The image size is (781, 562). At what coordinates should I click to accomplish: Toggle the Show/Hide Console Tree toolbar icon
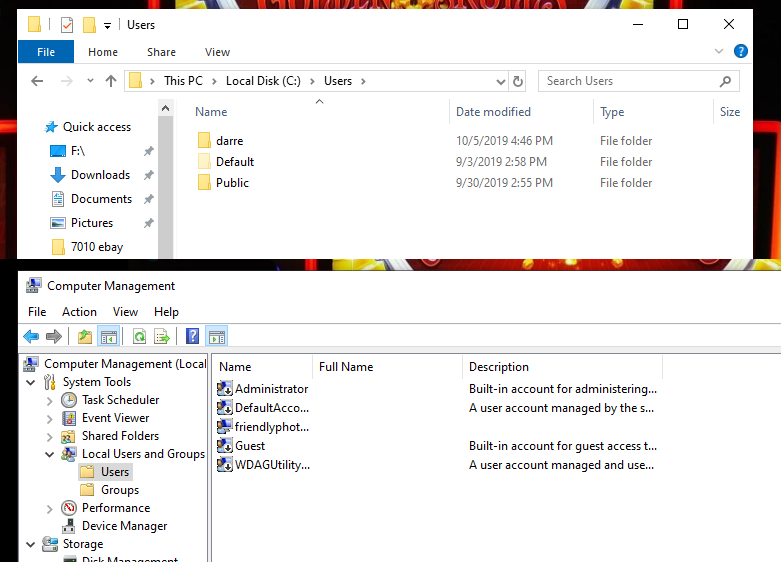109,337
